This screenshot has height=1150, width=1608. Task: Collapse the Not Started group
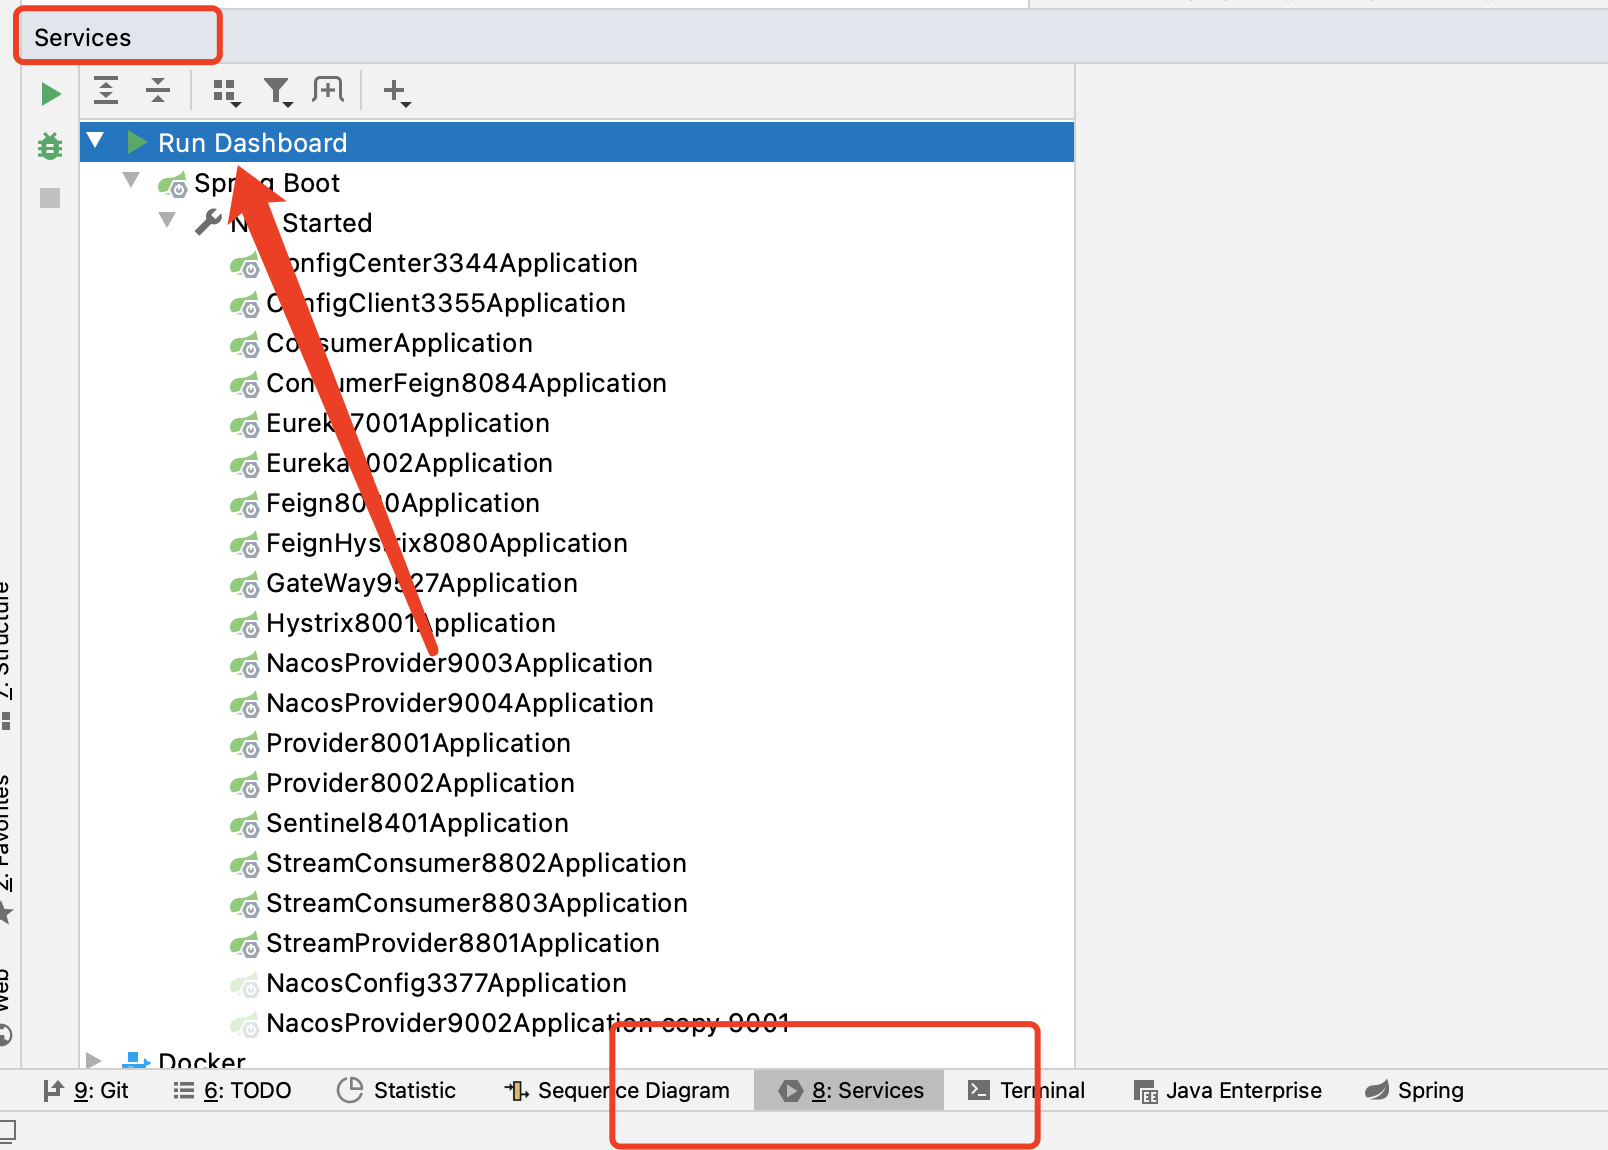pos(167,220)
